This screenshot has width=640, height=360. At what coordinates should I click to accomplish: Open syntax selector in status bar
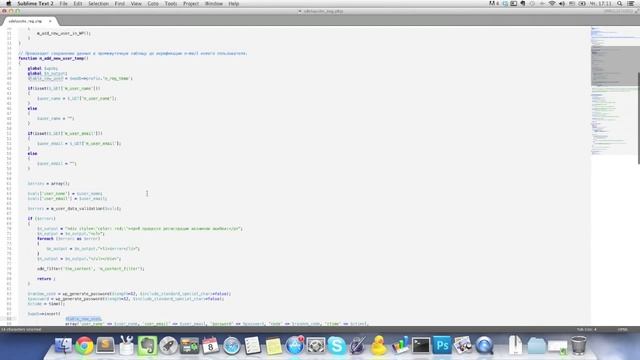point(622,329)
